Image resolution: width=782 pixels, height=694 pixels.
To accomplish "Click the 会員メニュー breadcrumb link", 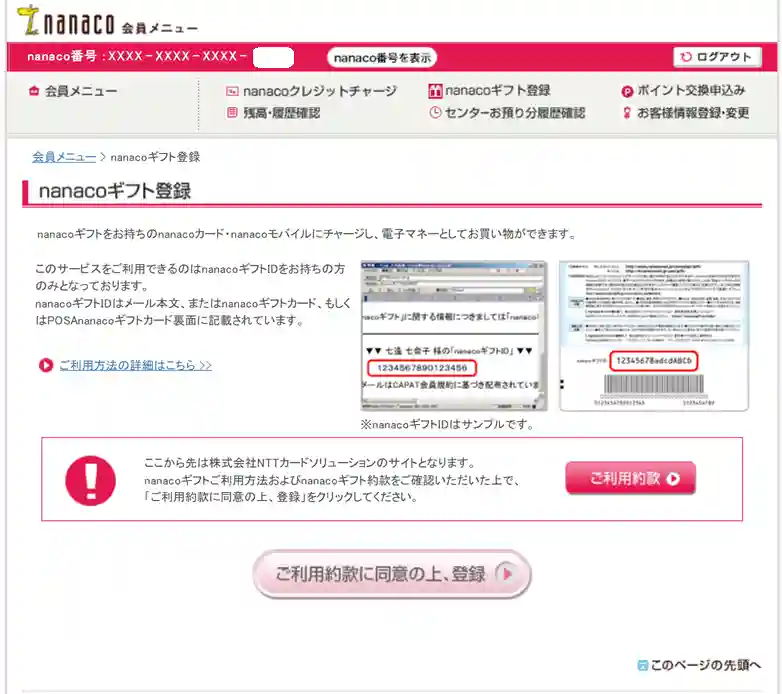I will point(64,157).
